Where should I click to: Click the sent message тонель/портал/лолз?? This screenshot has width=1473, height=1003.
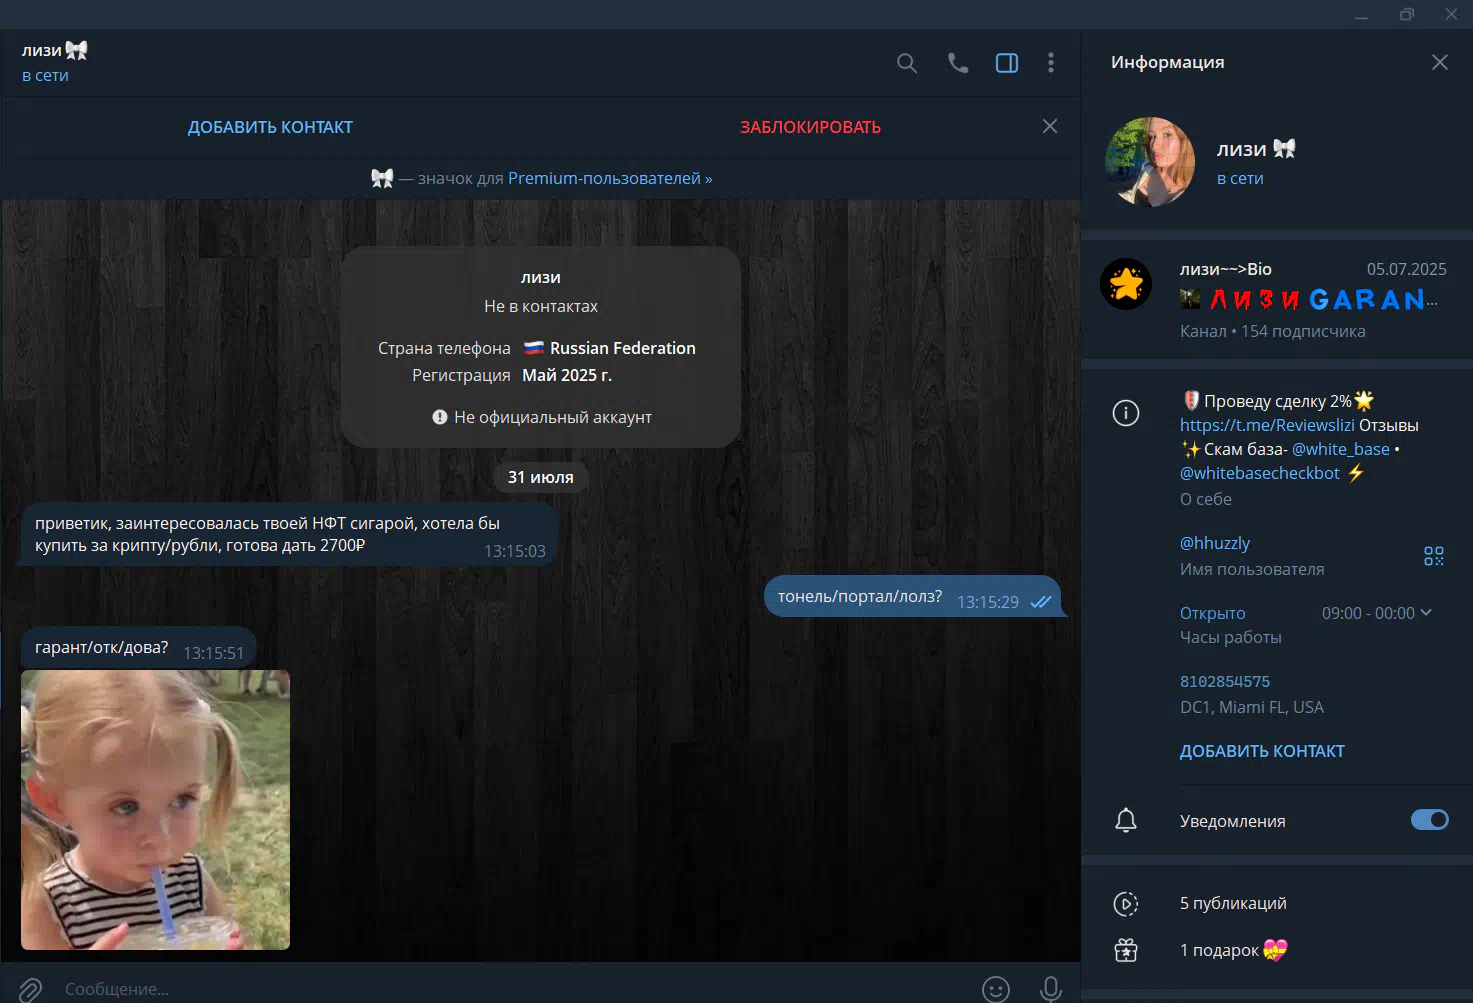(x=913, y=597)
